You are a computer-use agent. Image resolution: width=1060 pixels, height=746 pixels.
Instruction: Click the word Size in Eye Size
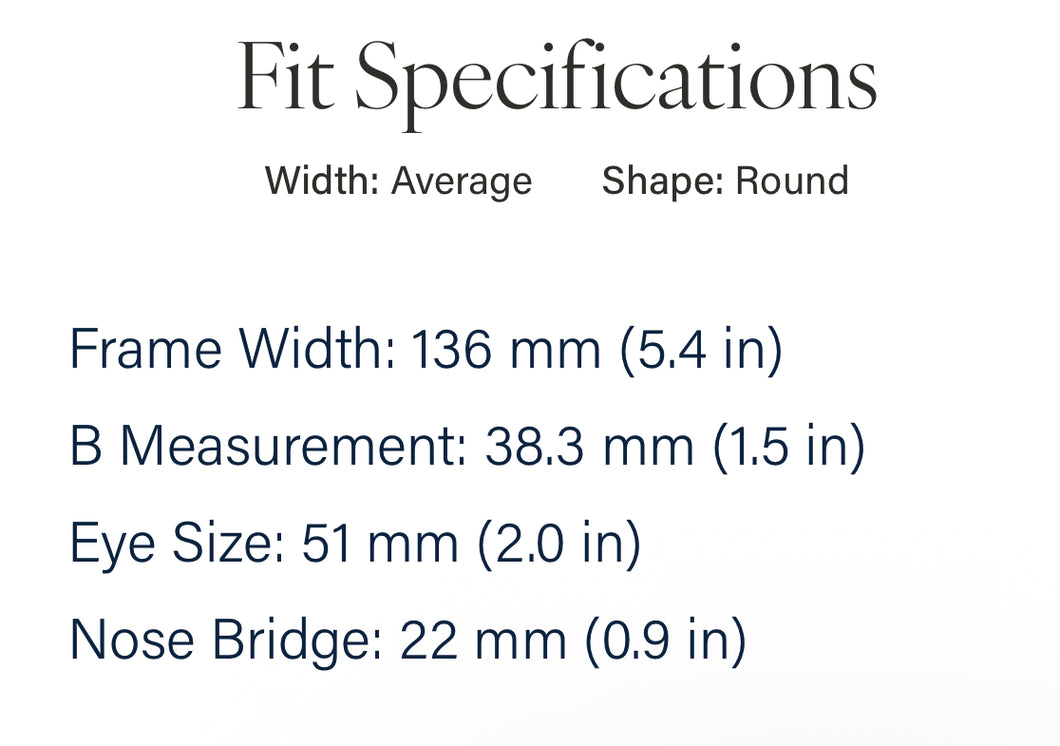(228, 542)
